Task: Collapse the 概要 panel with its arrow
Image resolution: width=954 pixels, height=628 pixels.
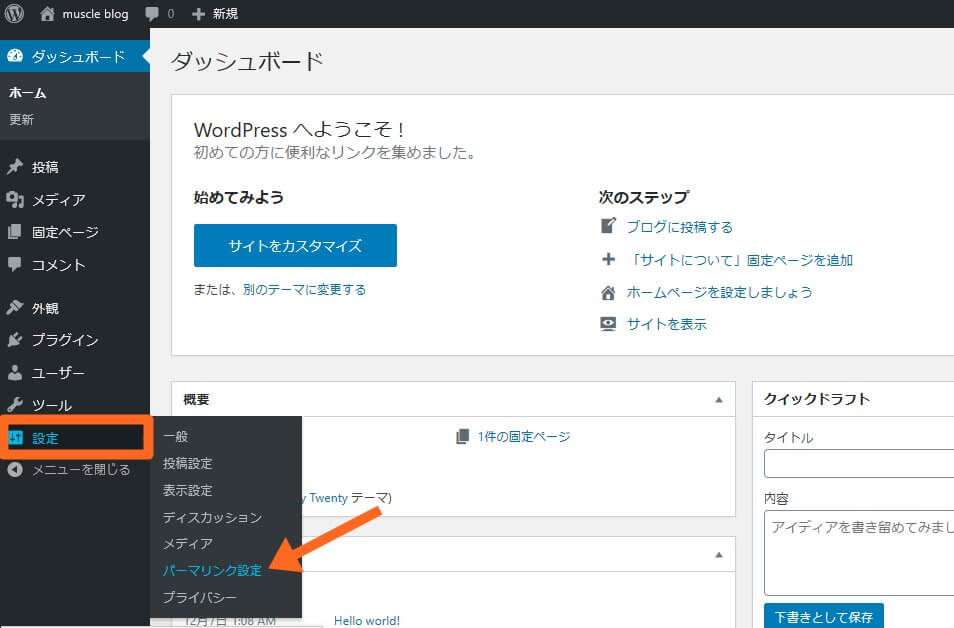Action: [719, 400]
